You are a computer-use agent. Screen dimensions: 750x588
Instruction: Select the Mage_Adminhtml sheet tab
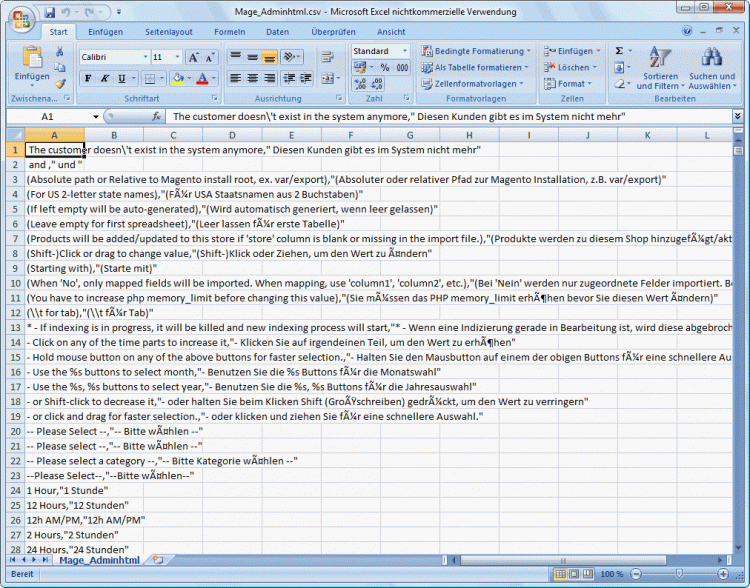click(99, 560)
